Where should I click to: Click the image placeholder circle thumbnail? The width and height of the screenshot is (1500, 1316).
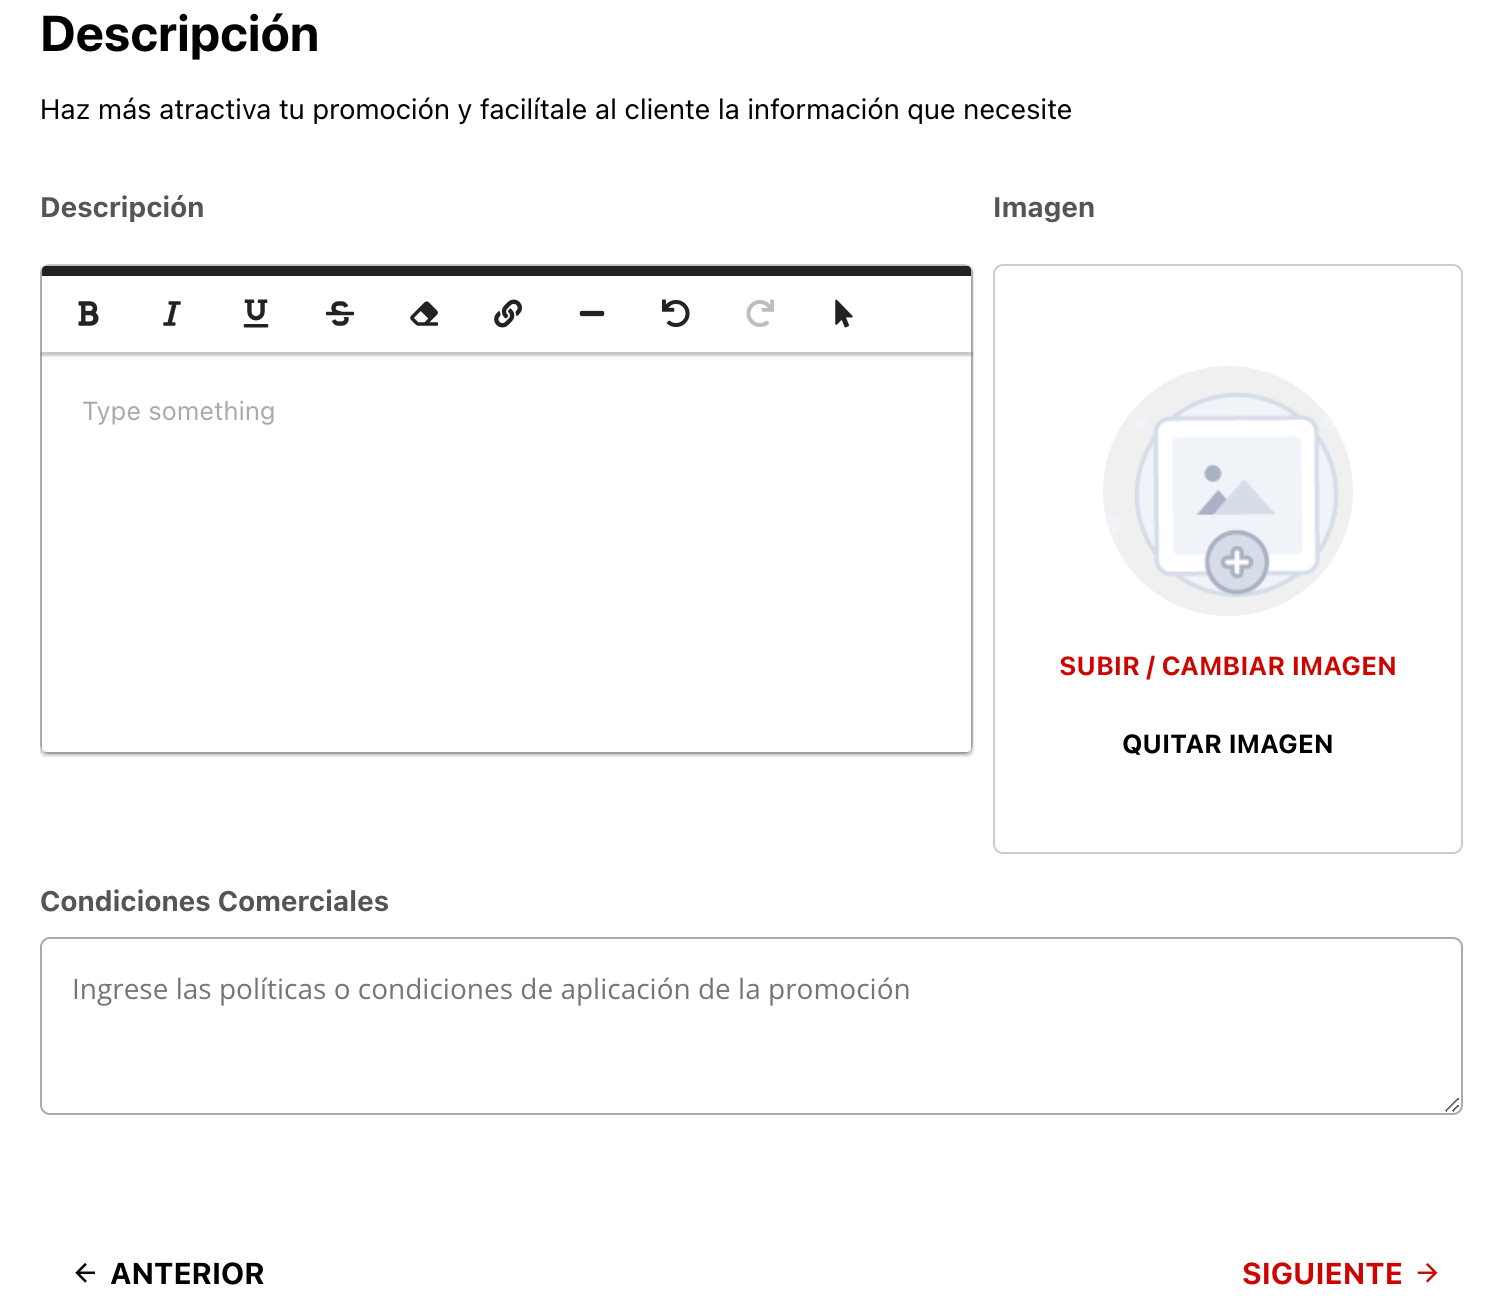point(1228,490)
